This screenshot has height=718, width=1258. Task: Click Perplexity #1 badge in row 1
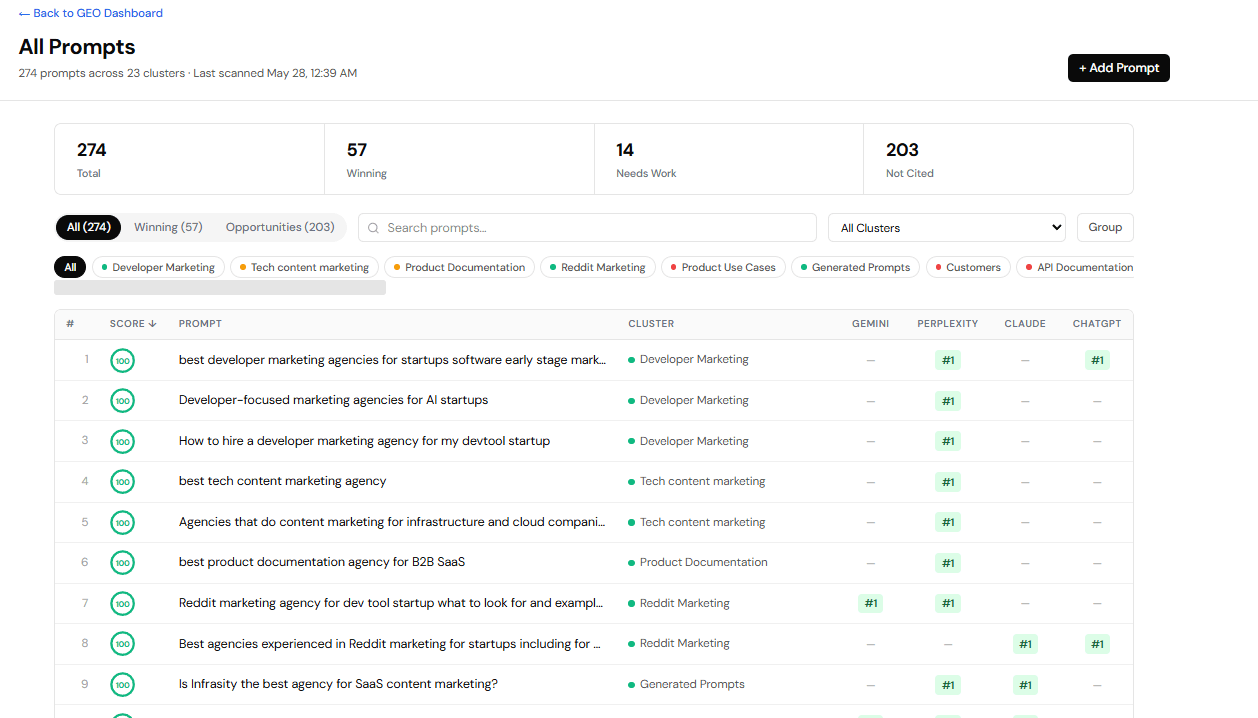pyautogui.click(x=948, y=360)
